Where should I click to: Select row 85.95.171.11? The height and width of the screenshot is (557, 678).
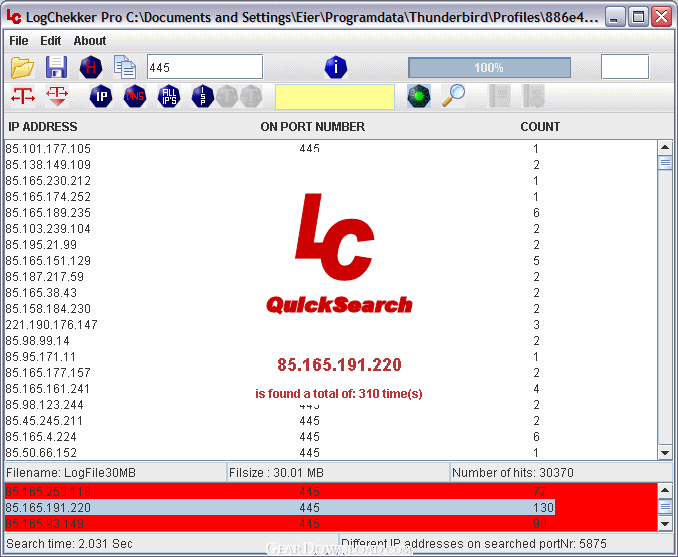[331, 357]
